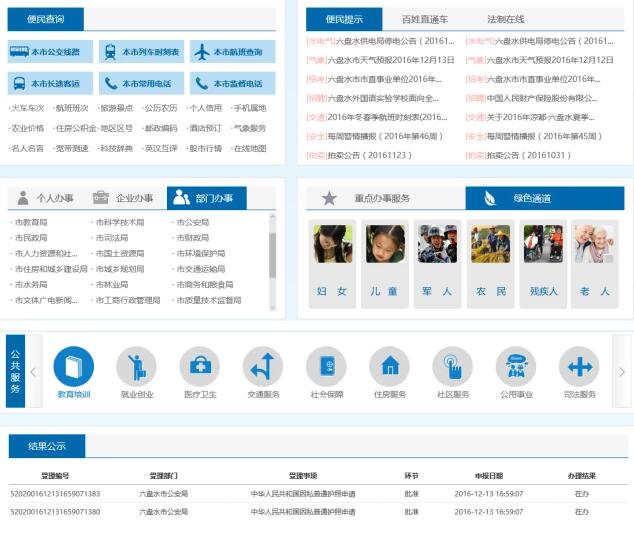Image resolution: width=634 pixels, height=536 pixels.
Task: Click the 本市航班查询 airplane button
Action: click(231, 52)
